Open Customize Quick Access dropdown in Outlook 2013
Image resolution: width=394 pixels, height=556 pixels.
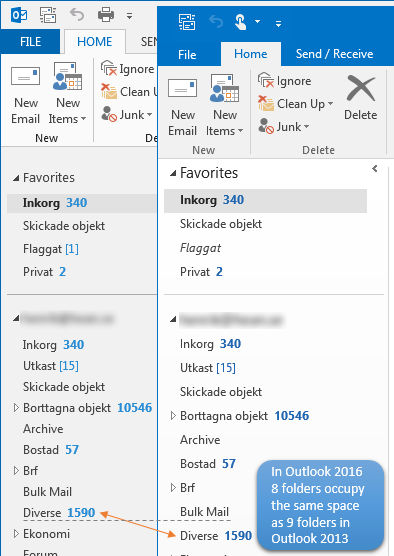129,16
